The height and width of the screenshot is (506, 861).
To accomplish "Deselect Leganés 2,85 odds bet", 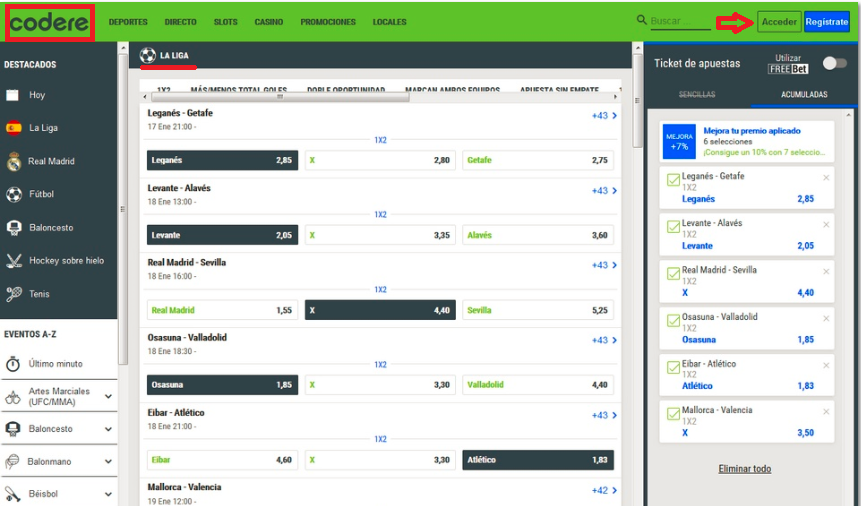I will click(x=222, y=160).
